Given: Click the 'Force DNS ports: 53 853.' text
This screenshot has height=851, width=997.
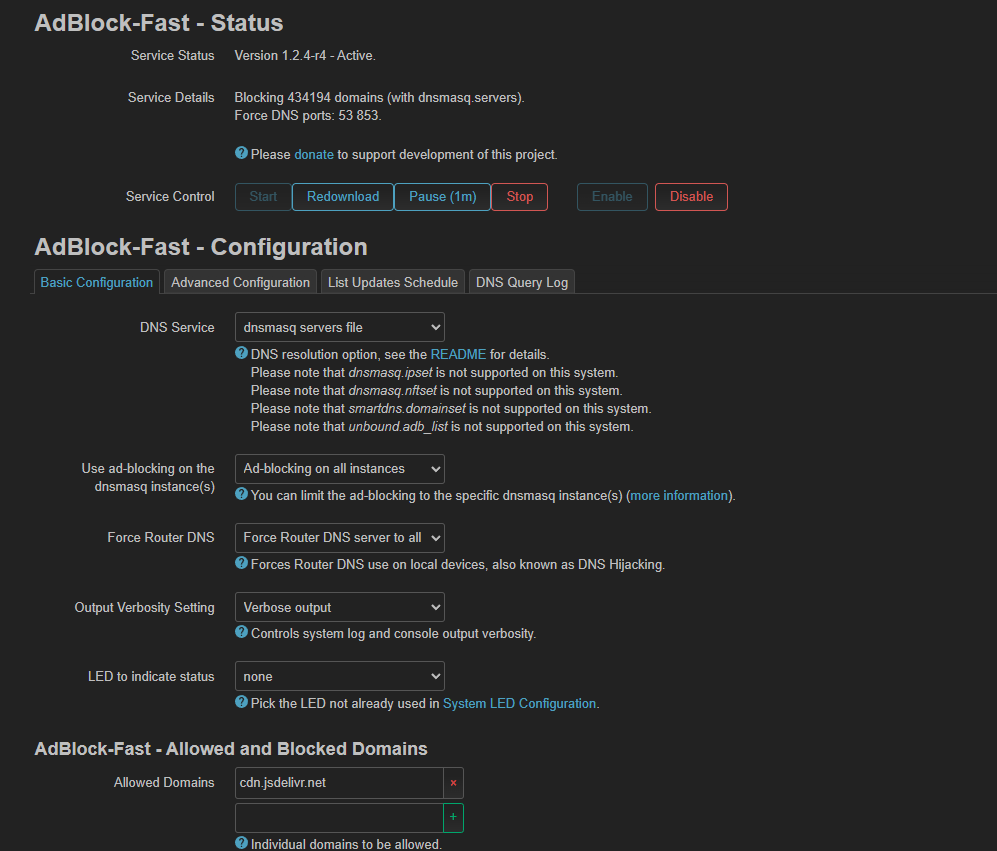Looking at the screenshot, I should 308,115.
